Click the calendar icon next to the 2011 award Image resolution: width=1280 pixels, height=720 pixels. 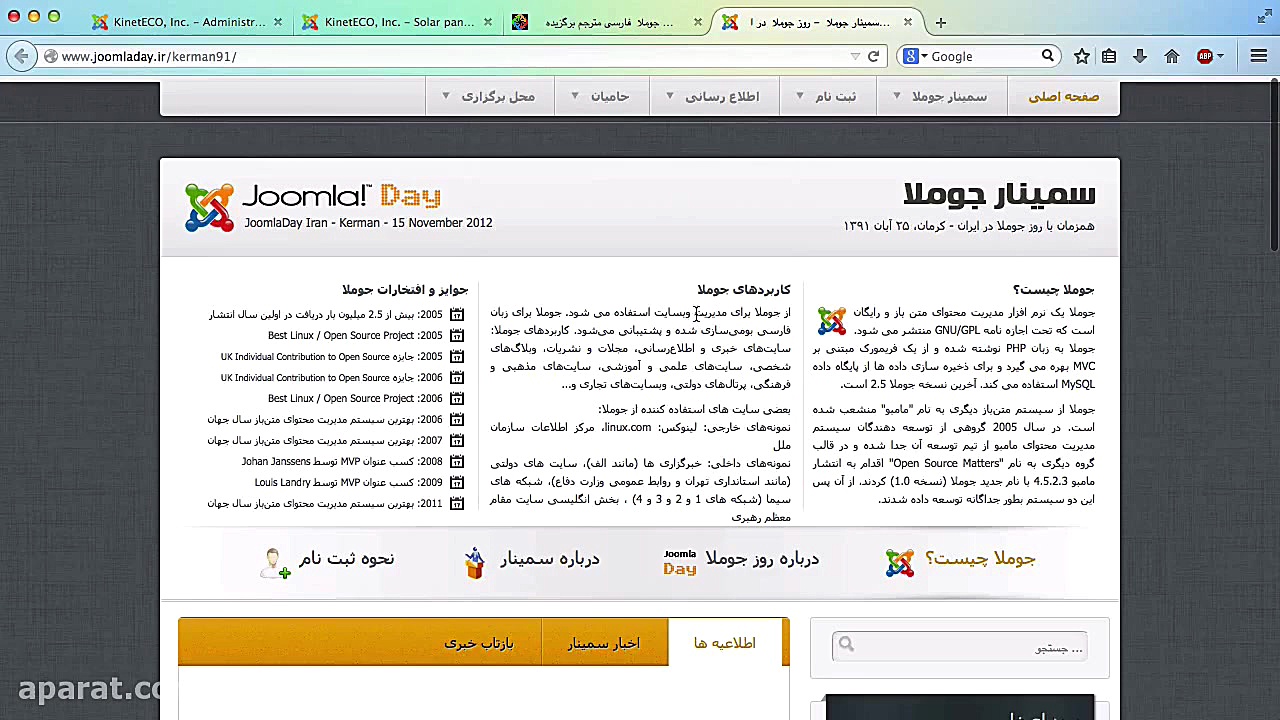(x=457, y=503)
